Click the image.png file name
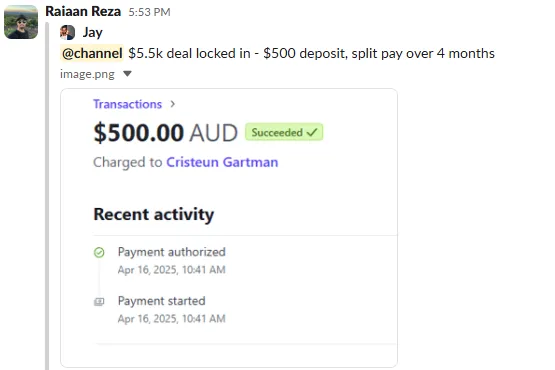This screenshot has height=370, width=555. point(87,74)
